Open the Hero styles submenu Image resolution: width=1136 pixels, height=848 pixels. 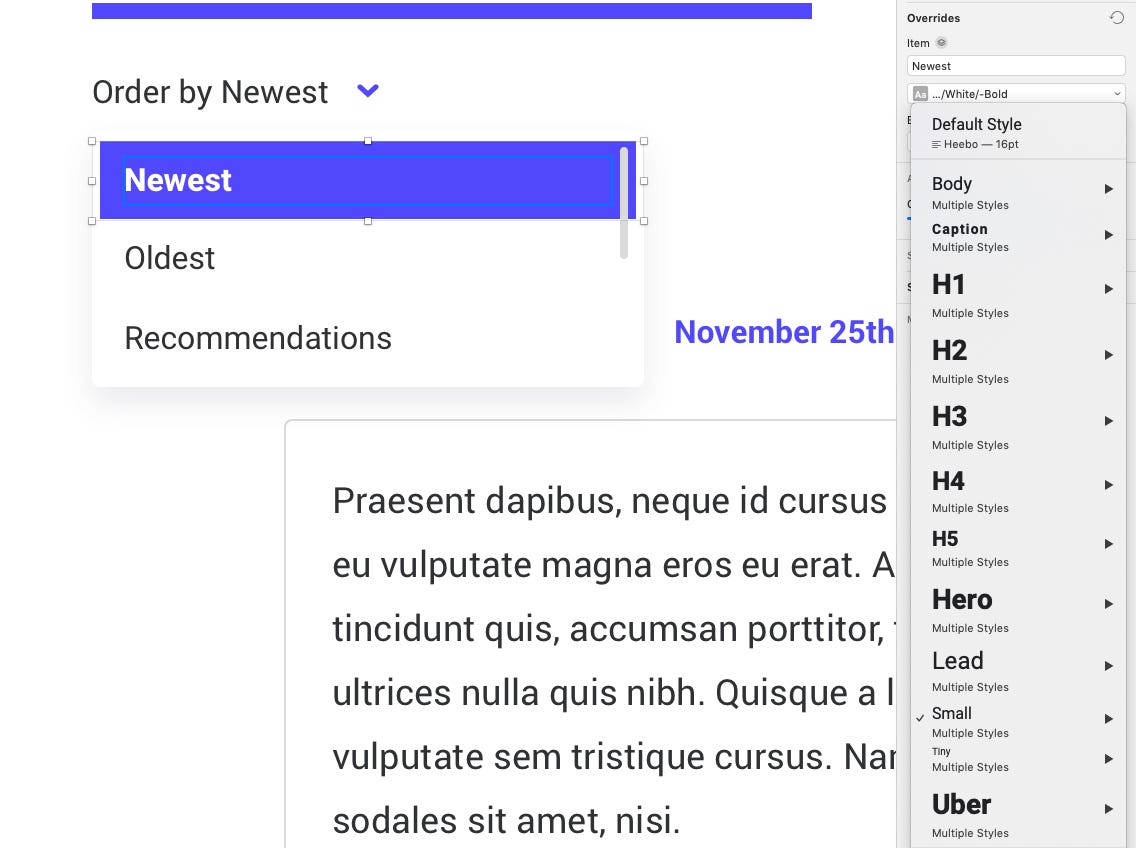click(1018, 609)
